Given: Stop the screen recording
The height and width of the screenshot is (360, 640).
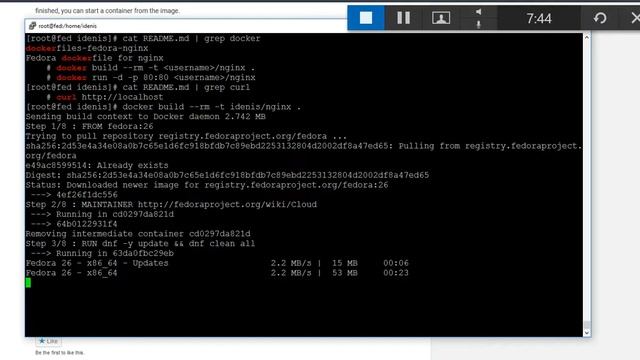Looking at the screenshot, I should (366, 18).
